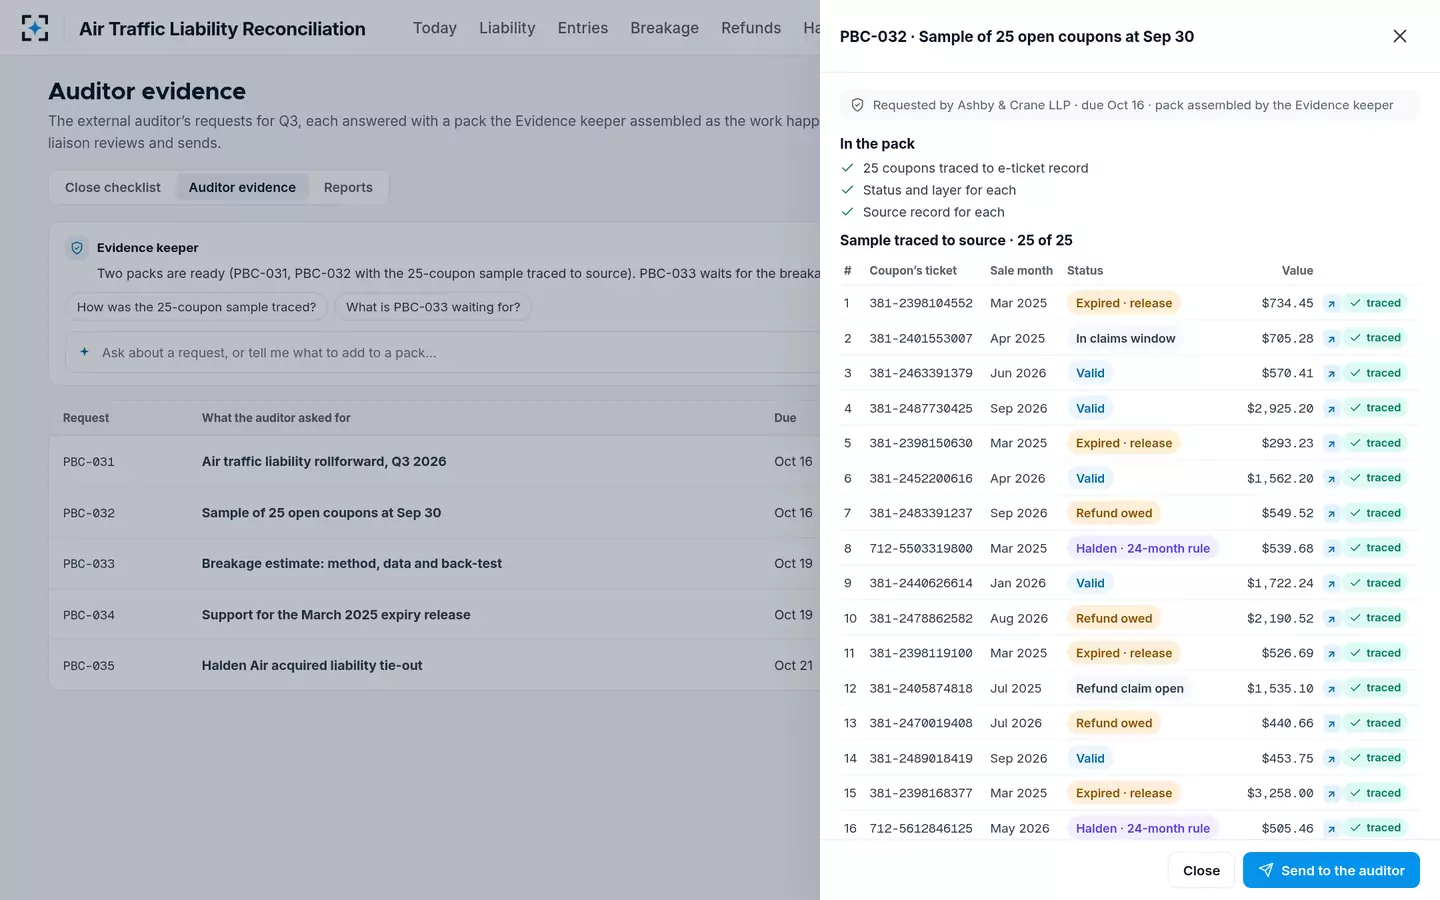Open source record for ticket 381-2463391379
Viewport: 1440px width, 900px height.
tap(1331, 373)
